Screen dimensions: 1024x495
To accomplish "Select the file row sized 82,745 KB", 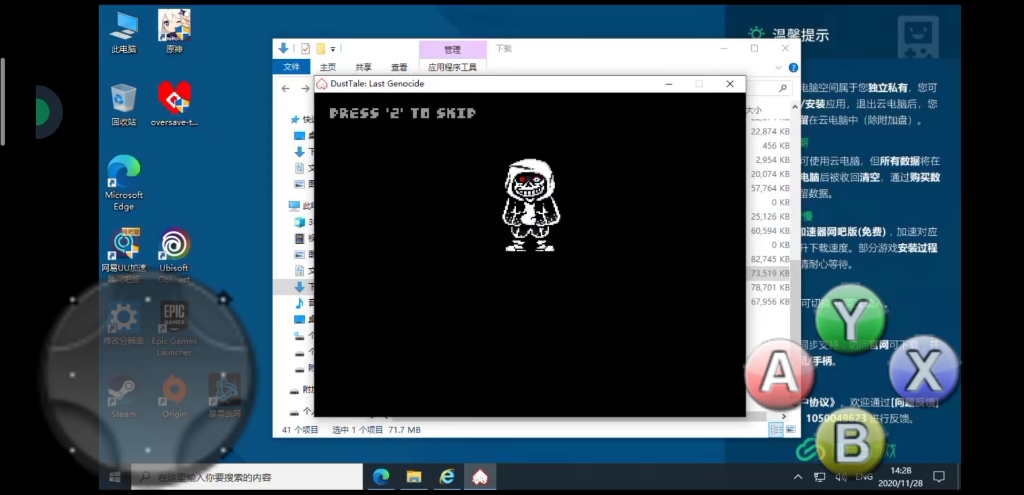I will [768, 259].
